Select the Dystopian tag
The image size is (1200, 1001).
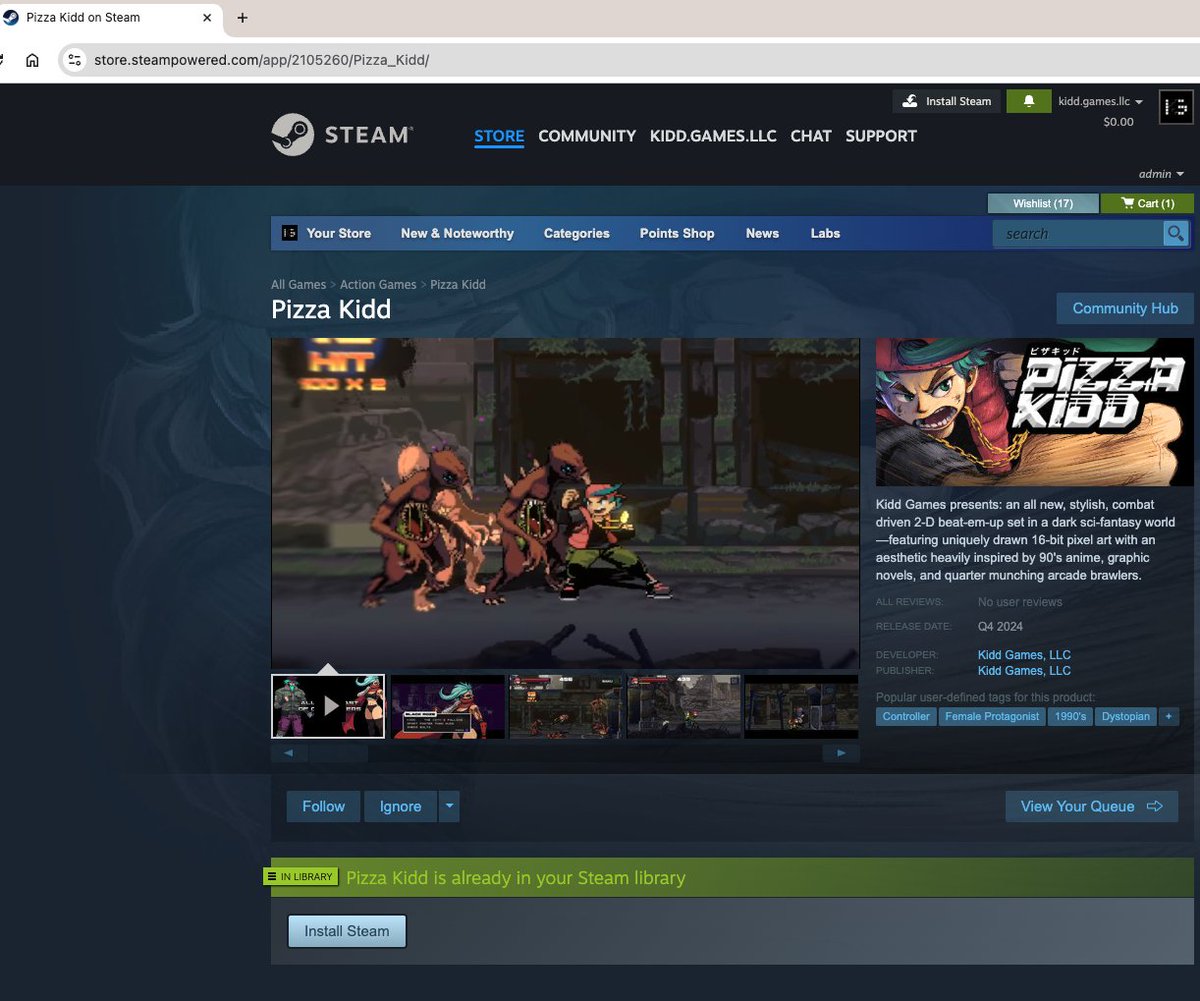[1125, 716]
